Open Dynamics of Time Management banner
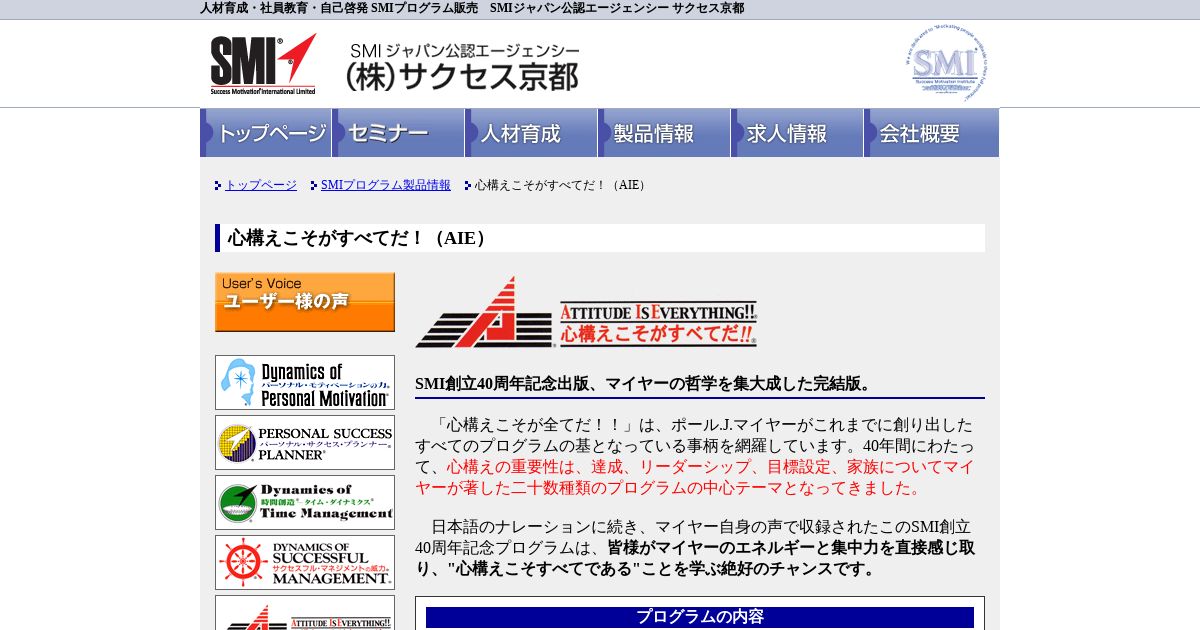Screen dimensions: 1200x630 coord(305,502)
